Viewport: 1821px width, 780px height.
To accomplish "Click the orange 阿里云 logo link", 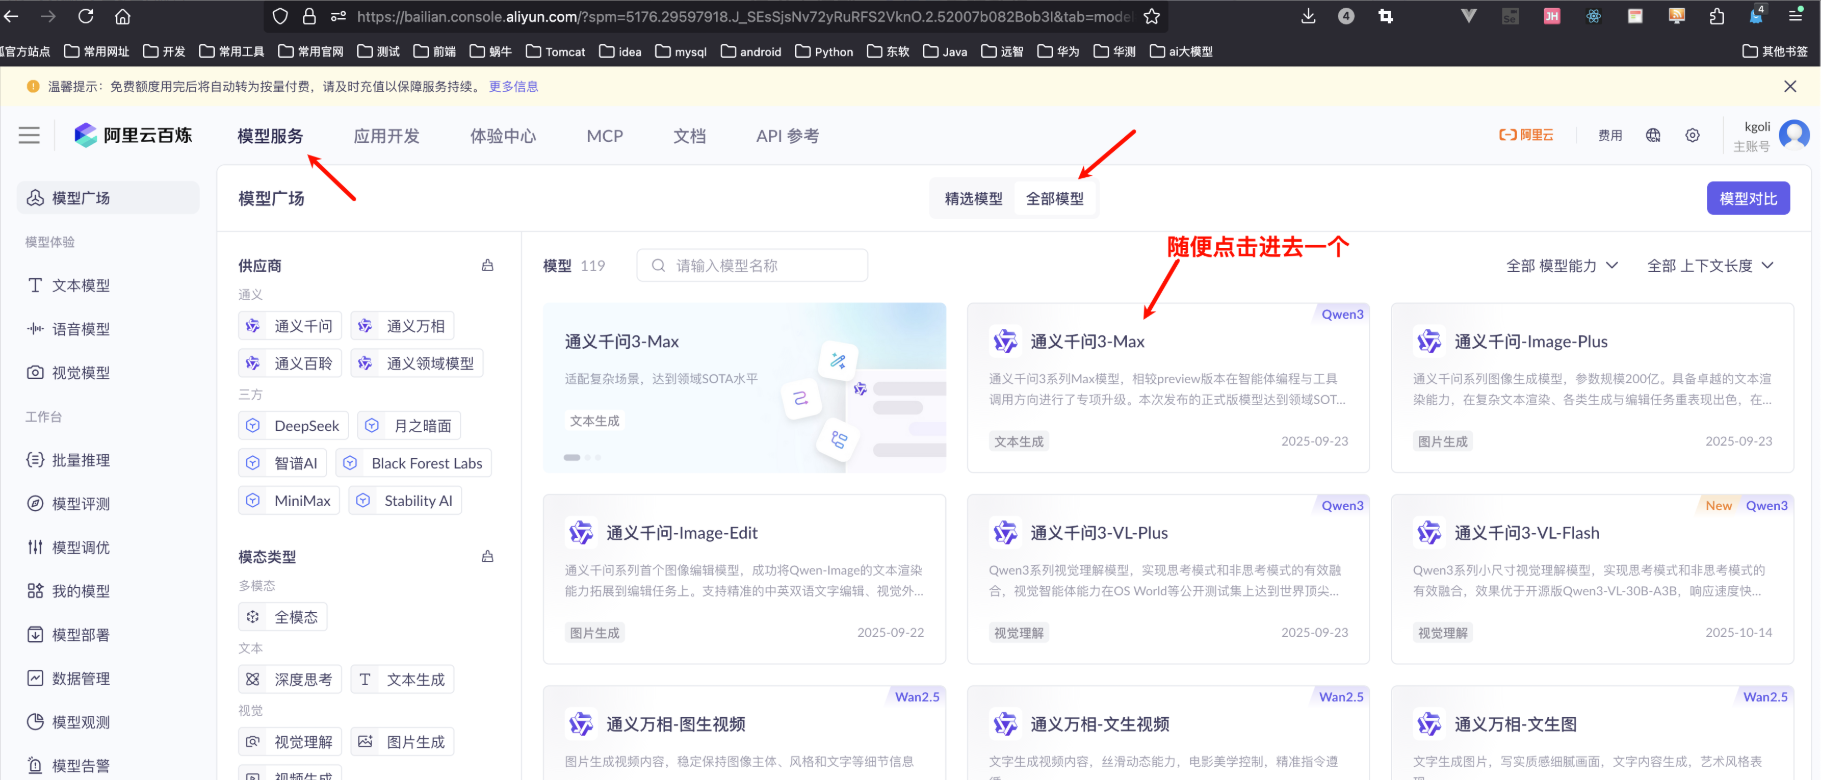I will 1526,135.
